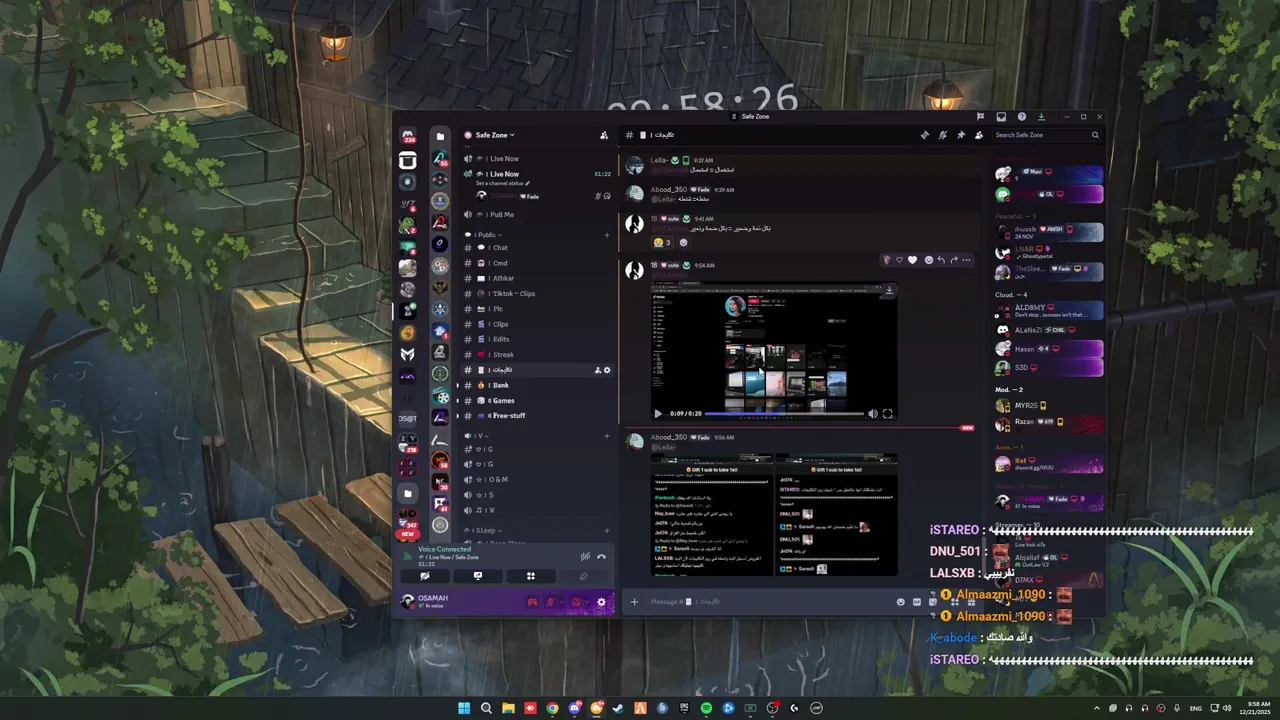Screen dimensions: 1280x720
Task: Open video in fullscreen mode
Action: click(x=887, y=413)
